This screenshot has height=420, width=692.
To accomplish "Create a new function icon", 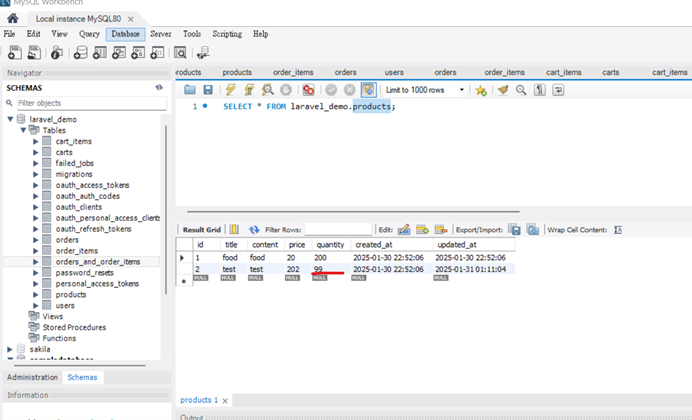I will click(x=157, y=52).
